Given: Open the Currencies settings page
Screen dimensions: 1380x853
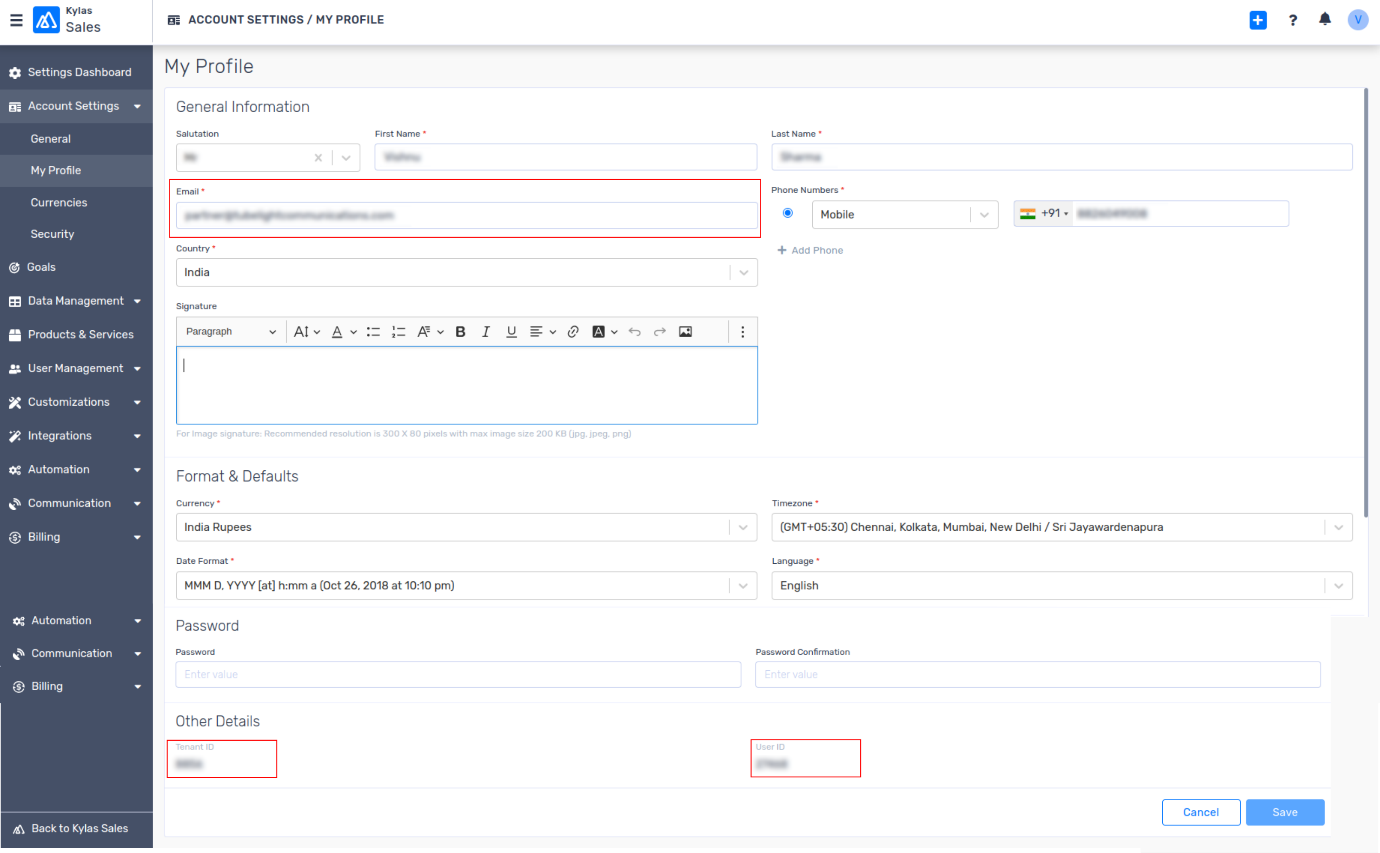Looking at the screenshot, I should (x=59, y=202).
